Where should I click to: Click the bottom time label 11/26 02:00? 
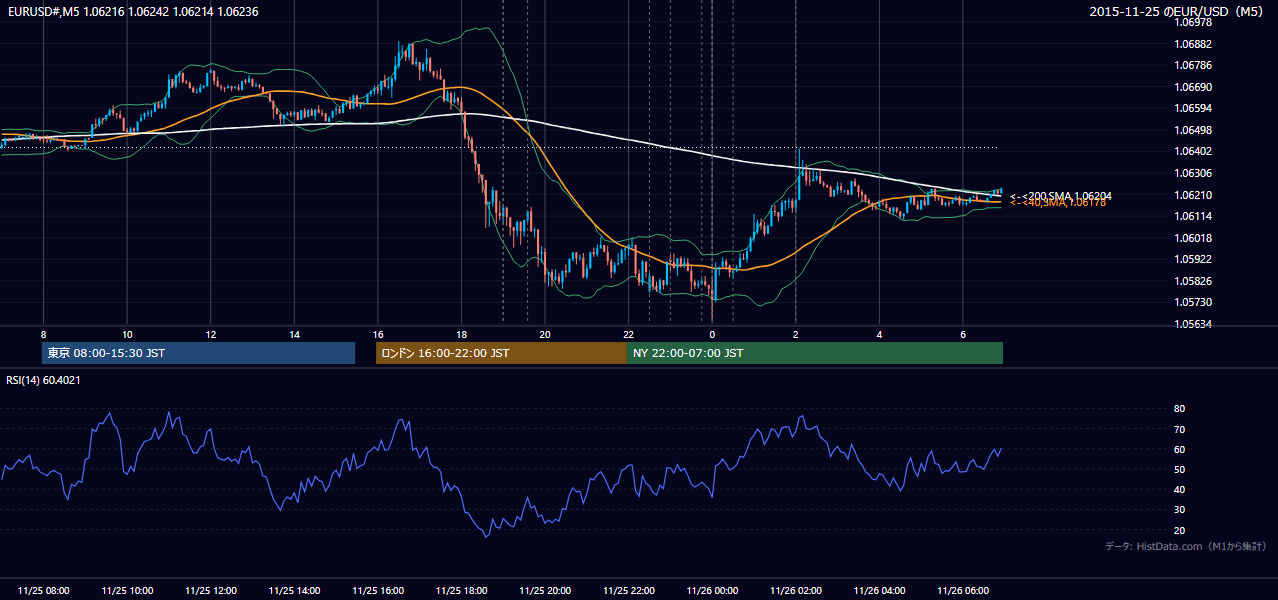[x=796, y=591]
